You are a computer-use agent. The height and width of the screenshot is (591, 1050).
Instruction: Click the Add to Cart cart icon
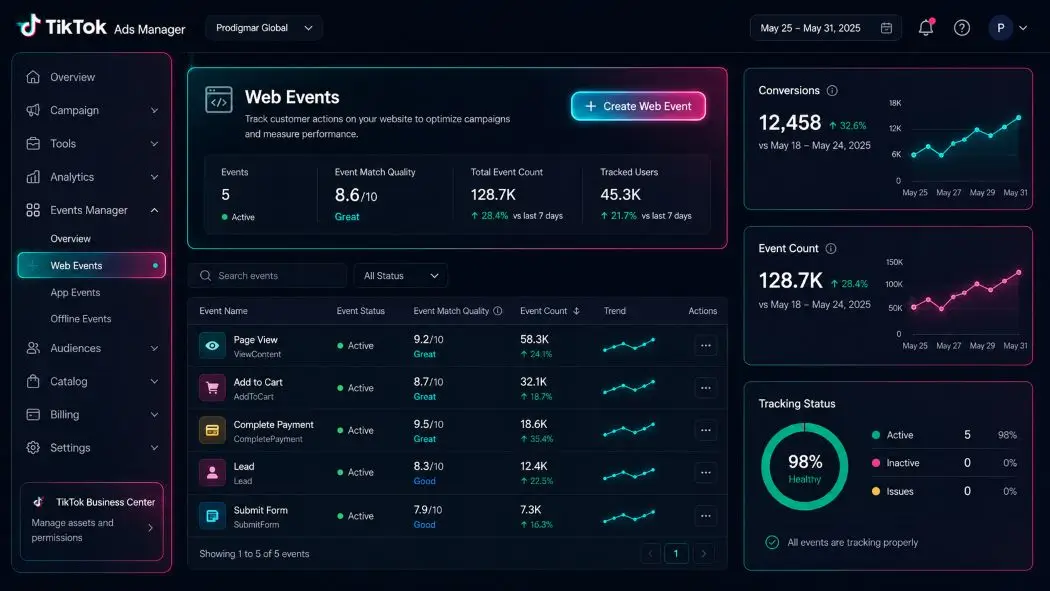click(212, 388)
